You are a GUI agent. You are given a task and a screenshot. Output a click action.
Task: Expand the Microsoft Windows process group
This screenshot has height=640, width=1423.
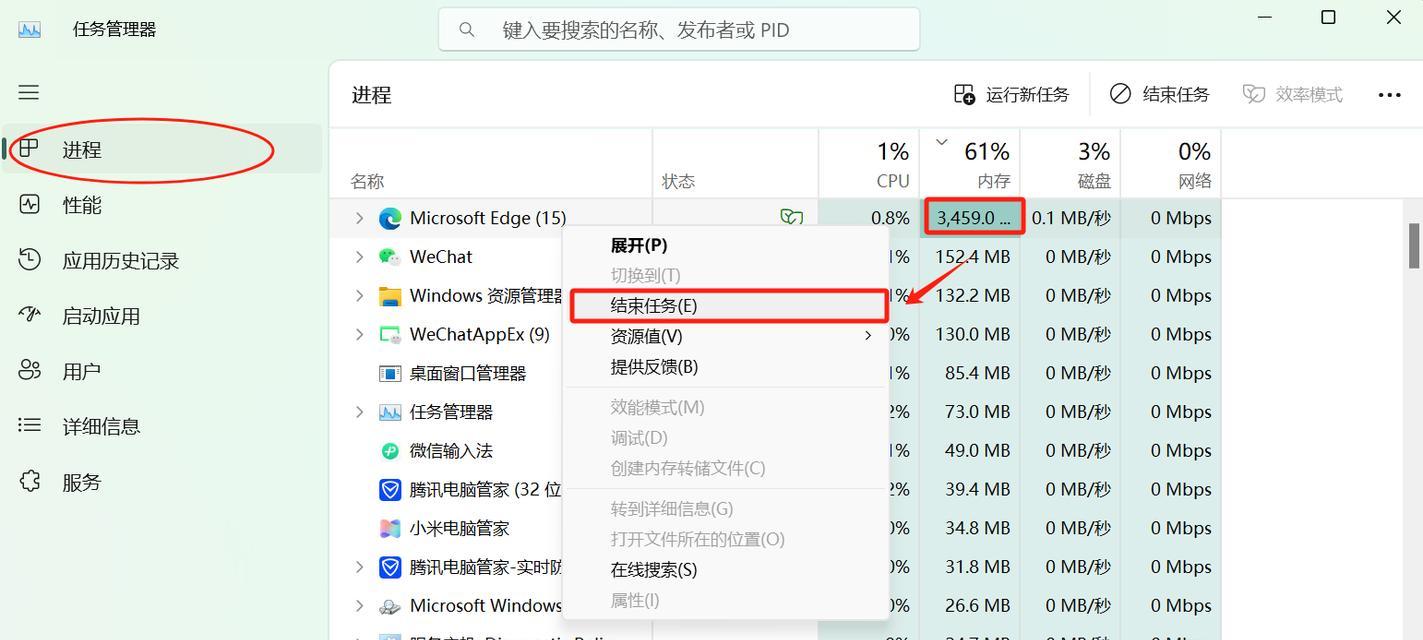click(359, 606)
